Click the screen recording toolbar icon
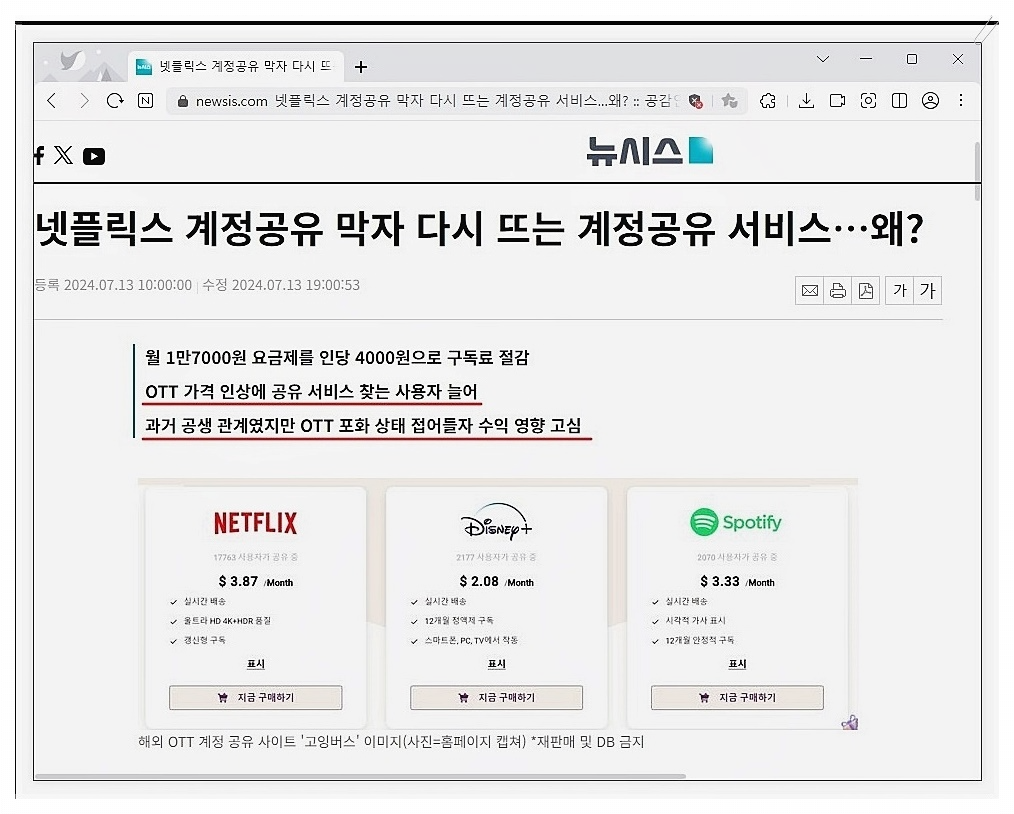 click(x=837, y=101)
